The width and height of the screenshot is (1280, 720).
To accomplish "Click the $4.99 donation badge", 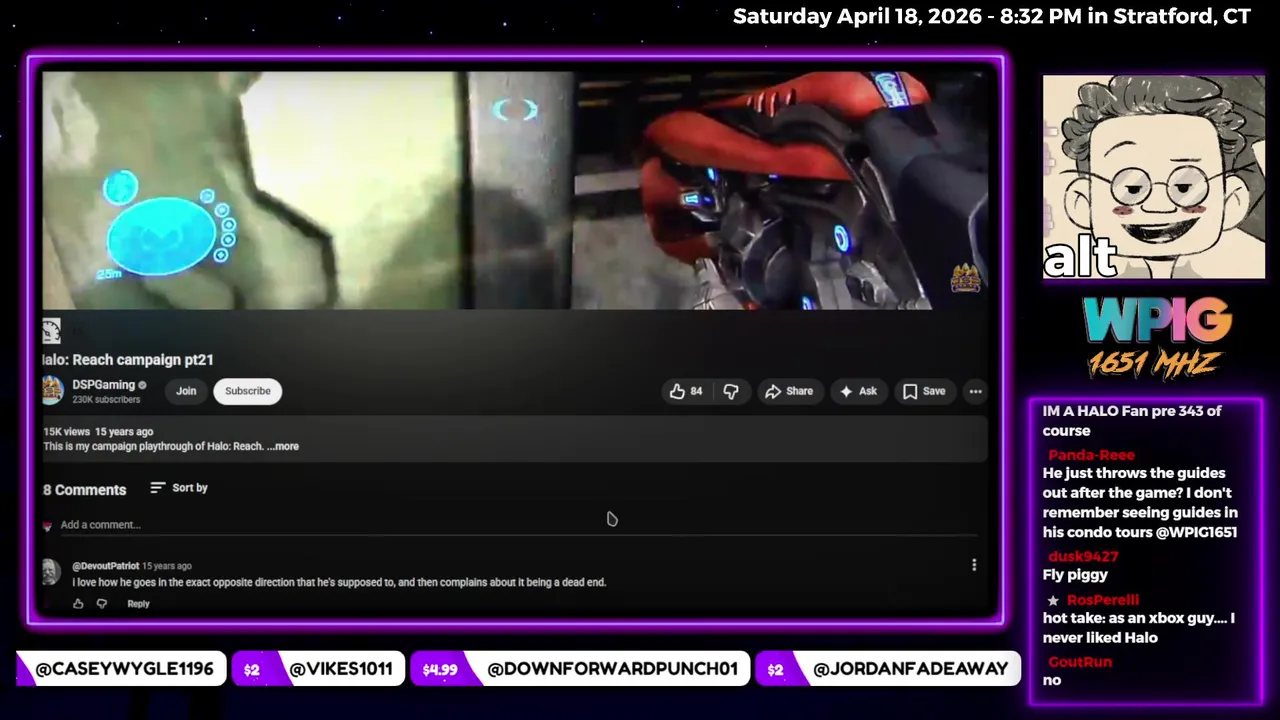I will pos(439,669).
